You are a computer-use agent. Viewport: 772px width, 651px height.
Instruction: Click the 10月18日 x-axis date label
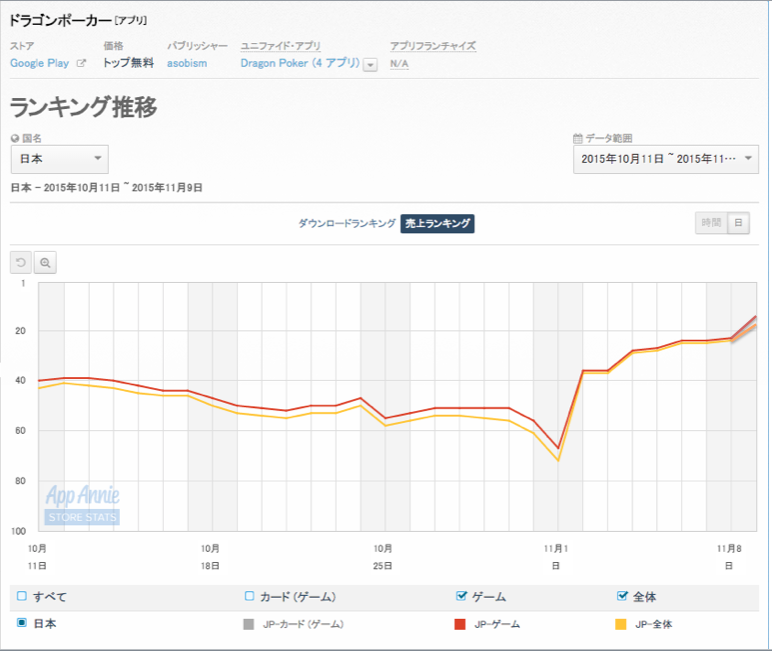pyautogui.click(x=210, y=557)
